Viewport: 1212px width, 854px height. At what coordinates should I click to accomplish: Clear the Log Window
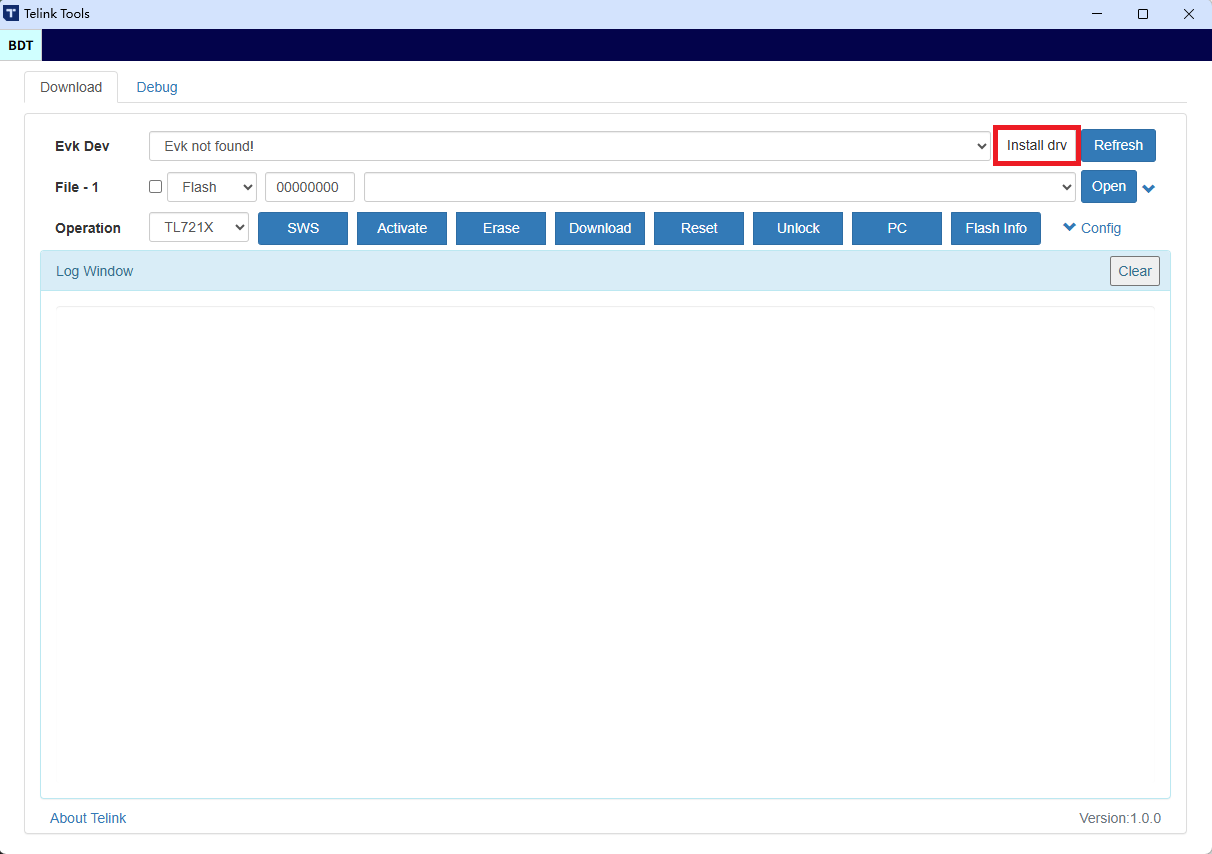1134,271
